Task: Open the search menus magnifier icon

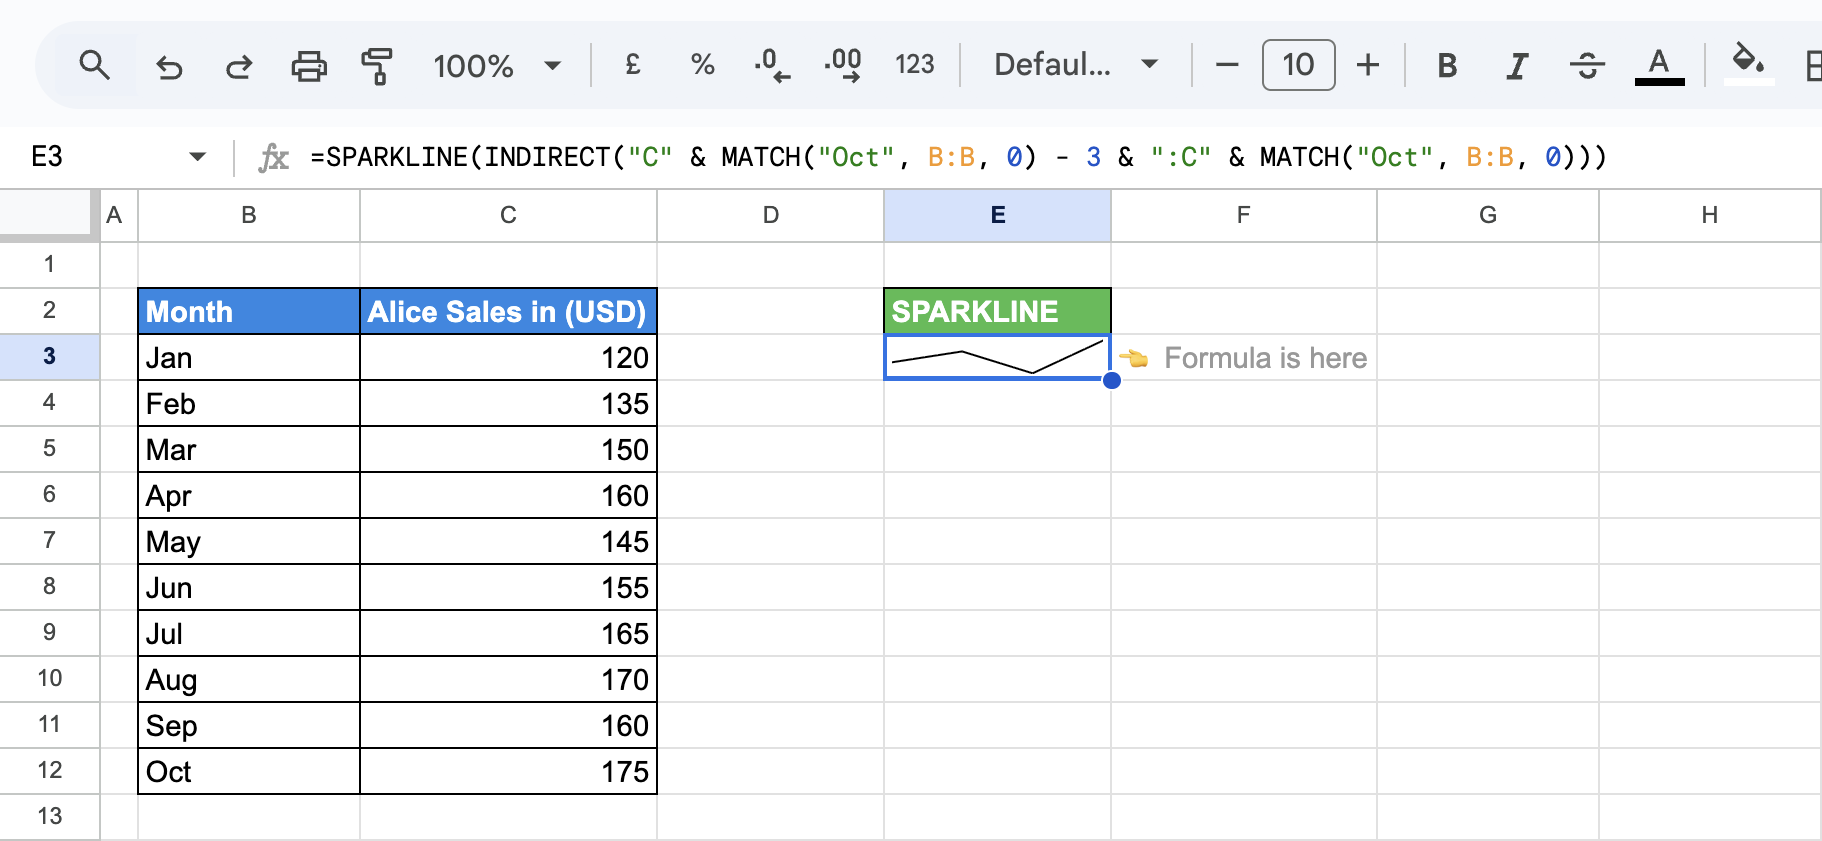Action: pyautogui.click(x=94, y=66)
